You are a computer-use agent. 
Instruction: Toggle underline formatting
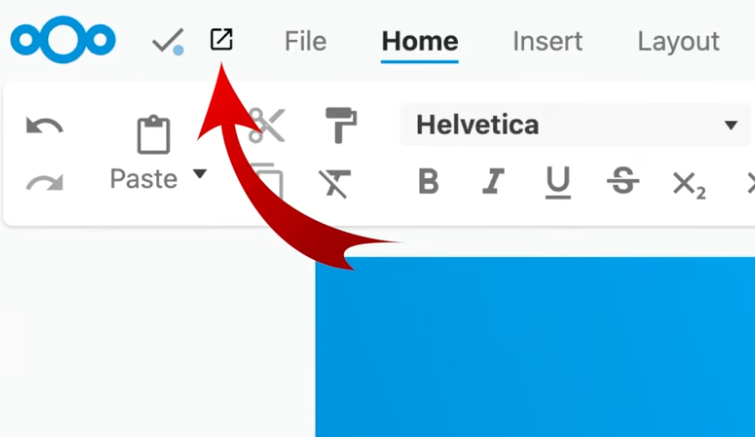557,182
